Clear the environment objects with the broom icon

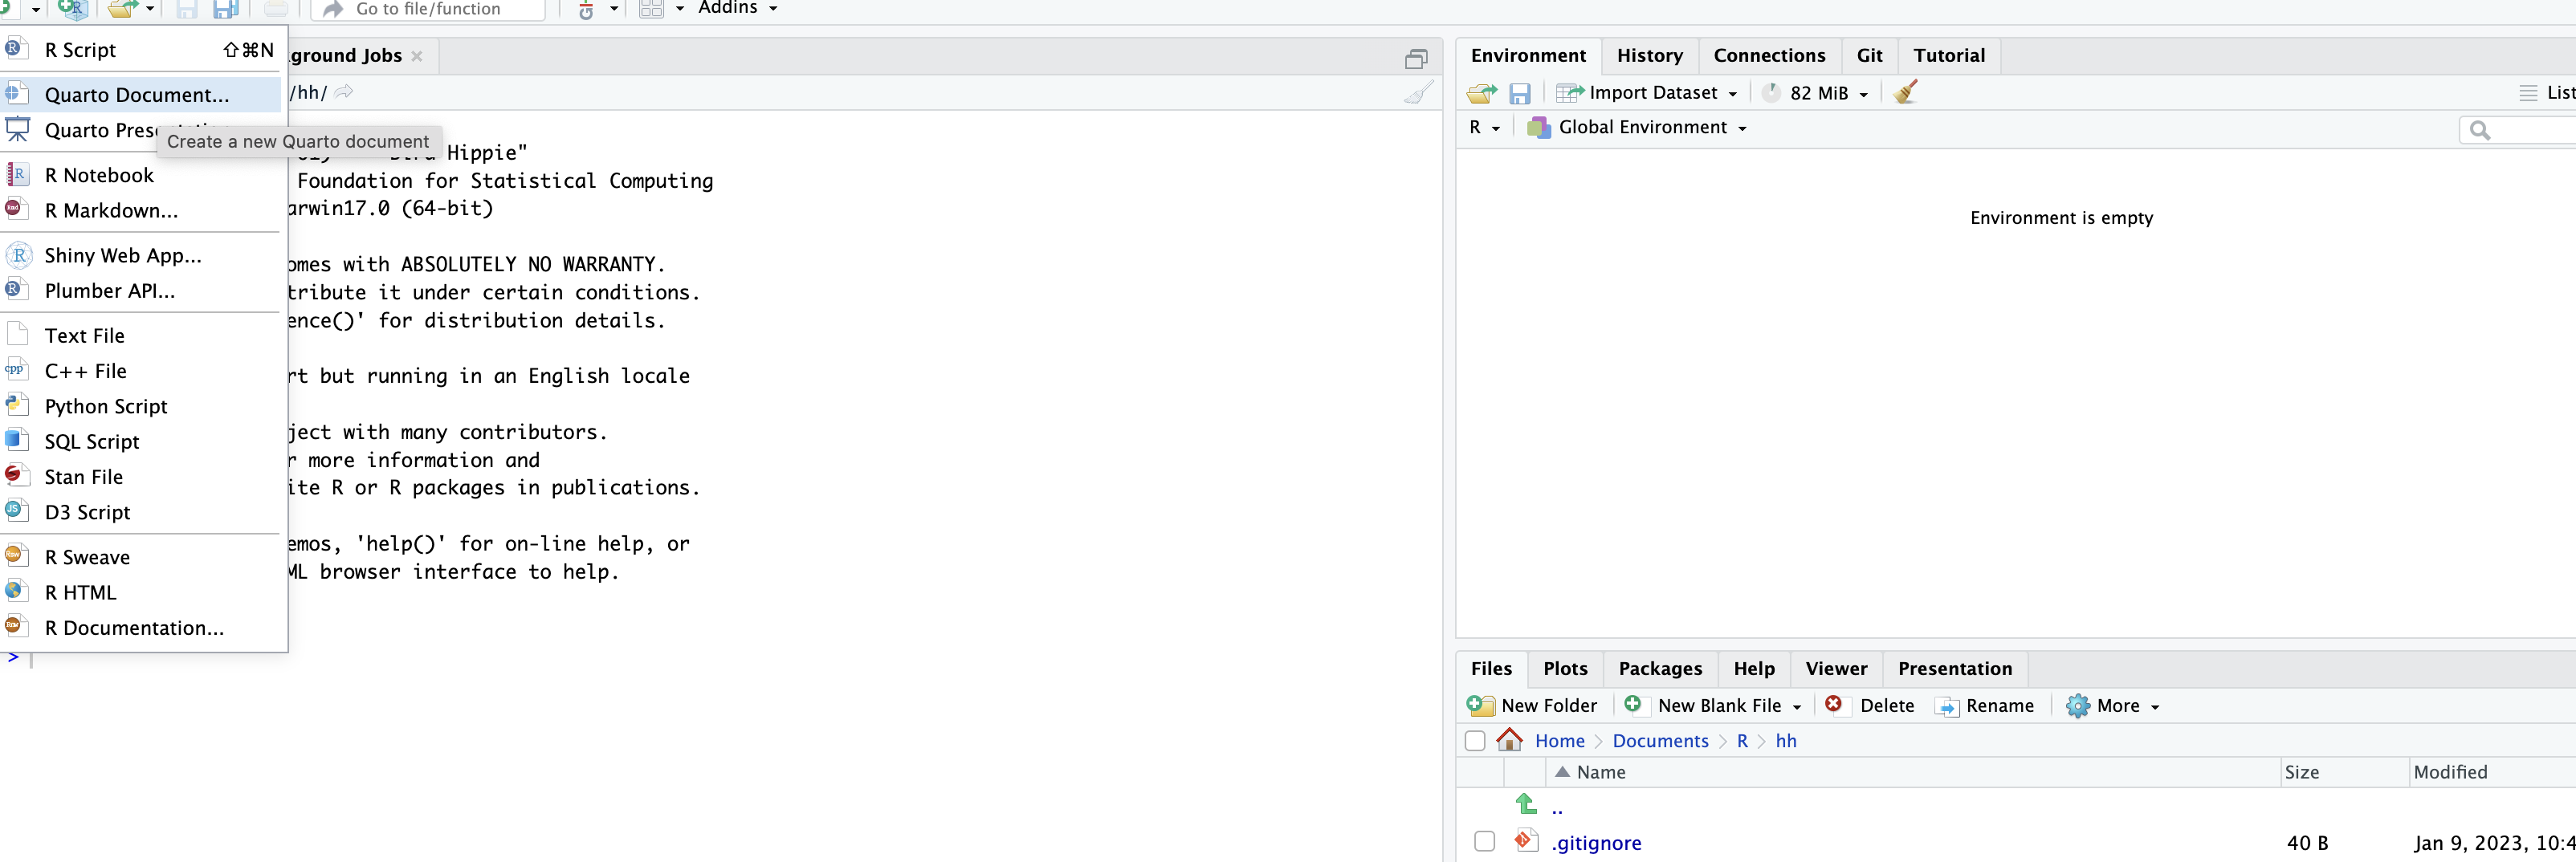click(1905, 92)
